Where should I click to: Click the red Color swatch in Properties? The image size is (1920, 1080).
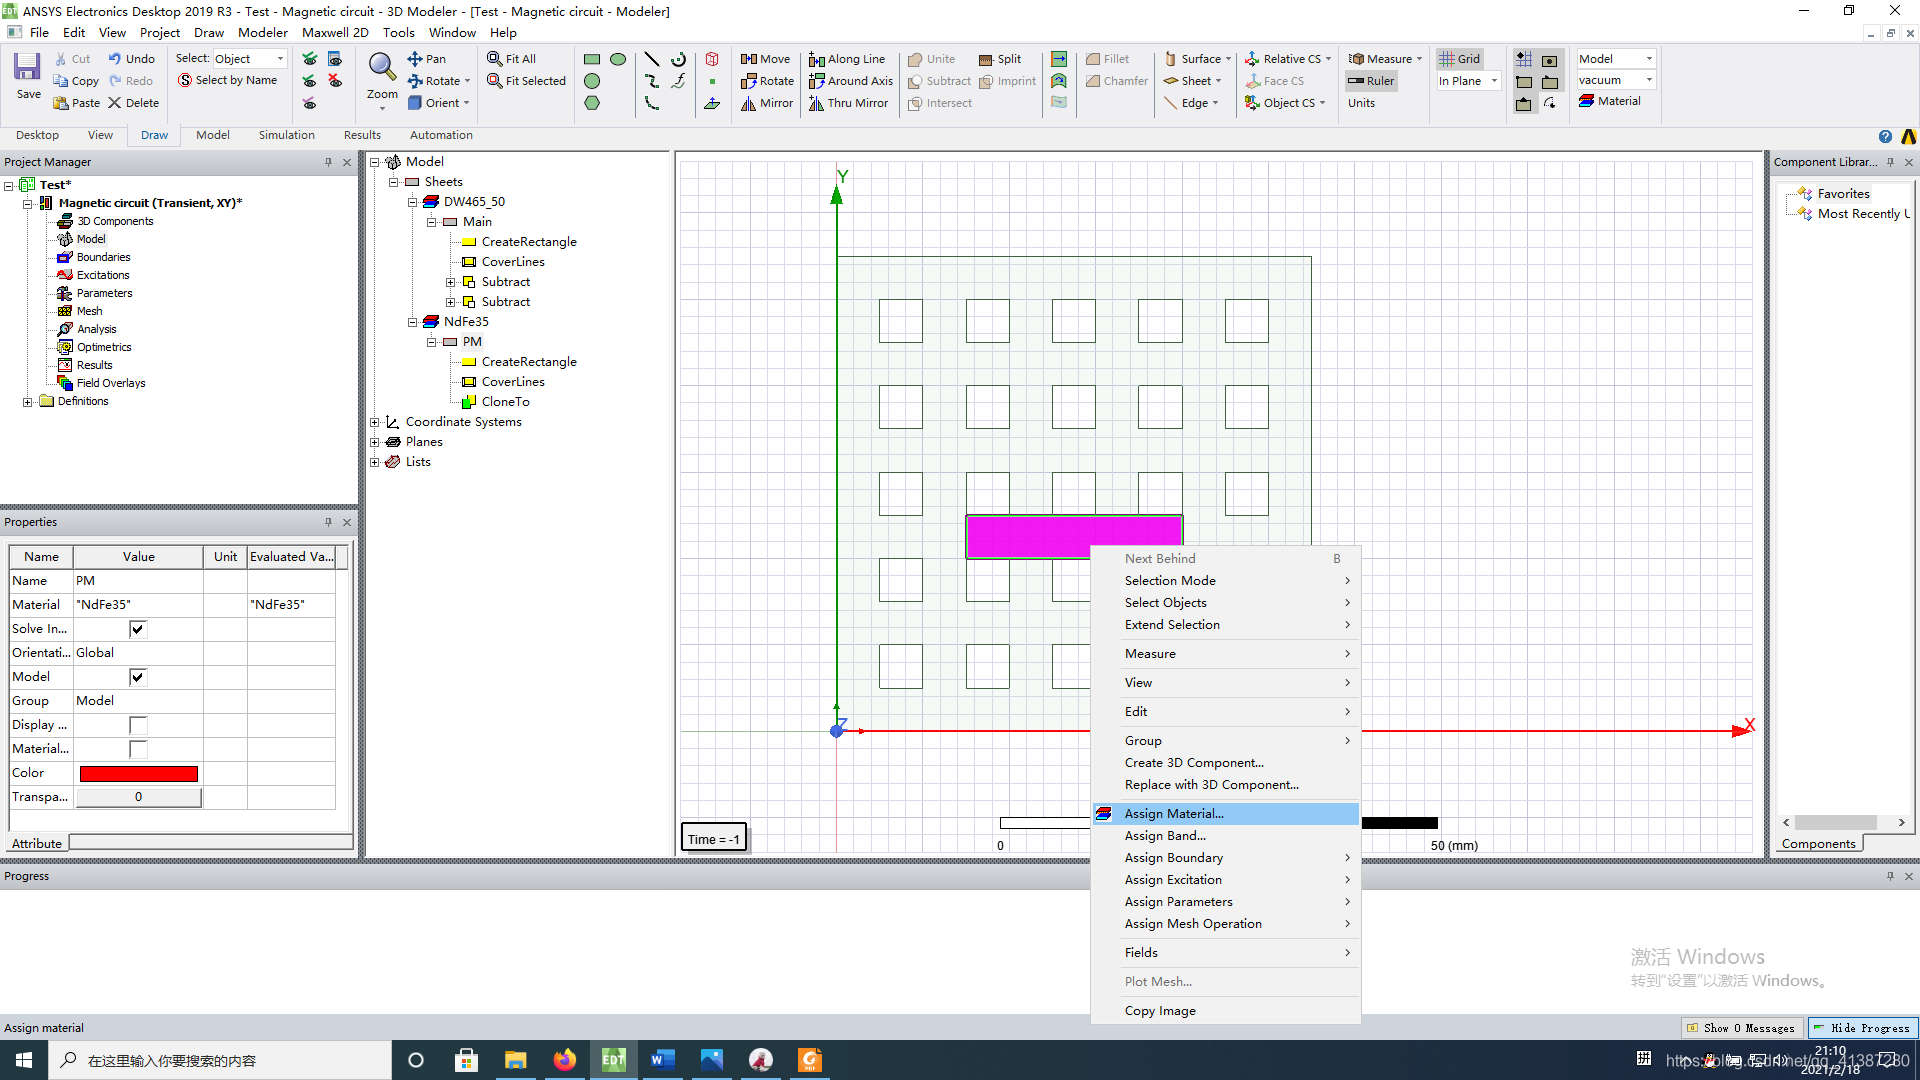coord(139,773)
